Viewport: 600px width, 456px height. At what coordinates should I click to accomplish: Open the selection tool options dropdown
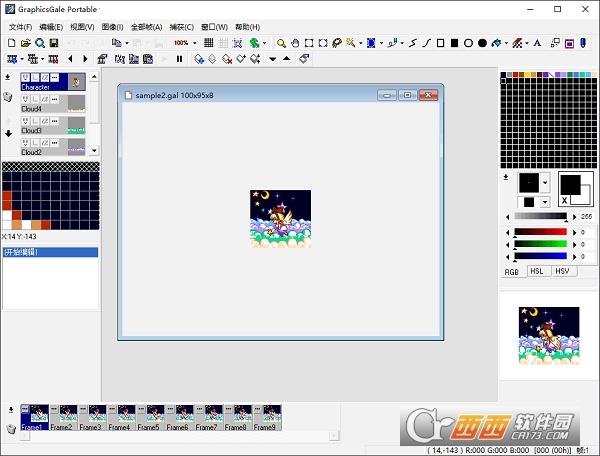point(381,43)
